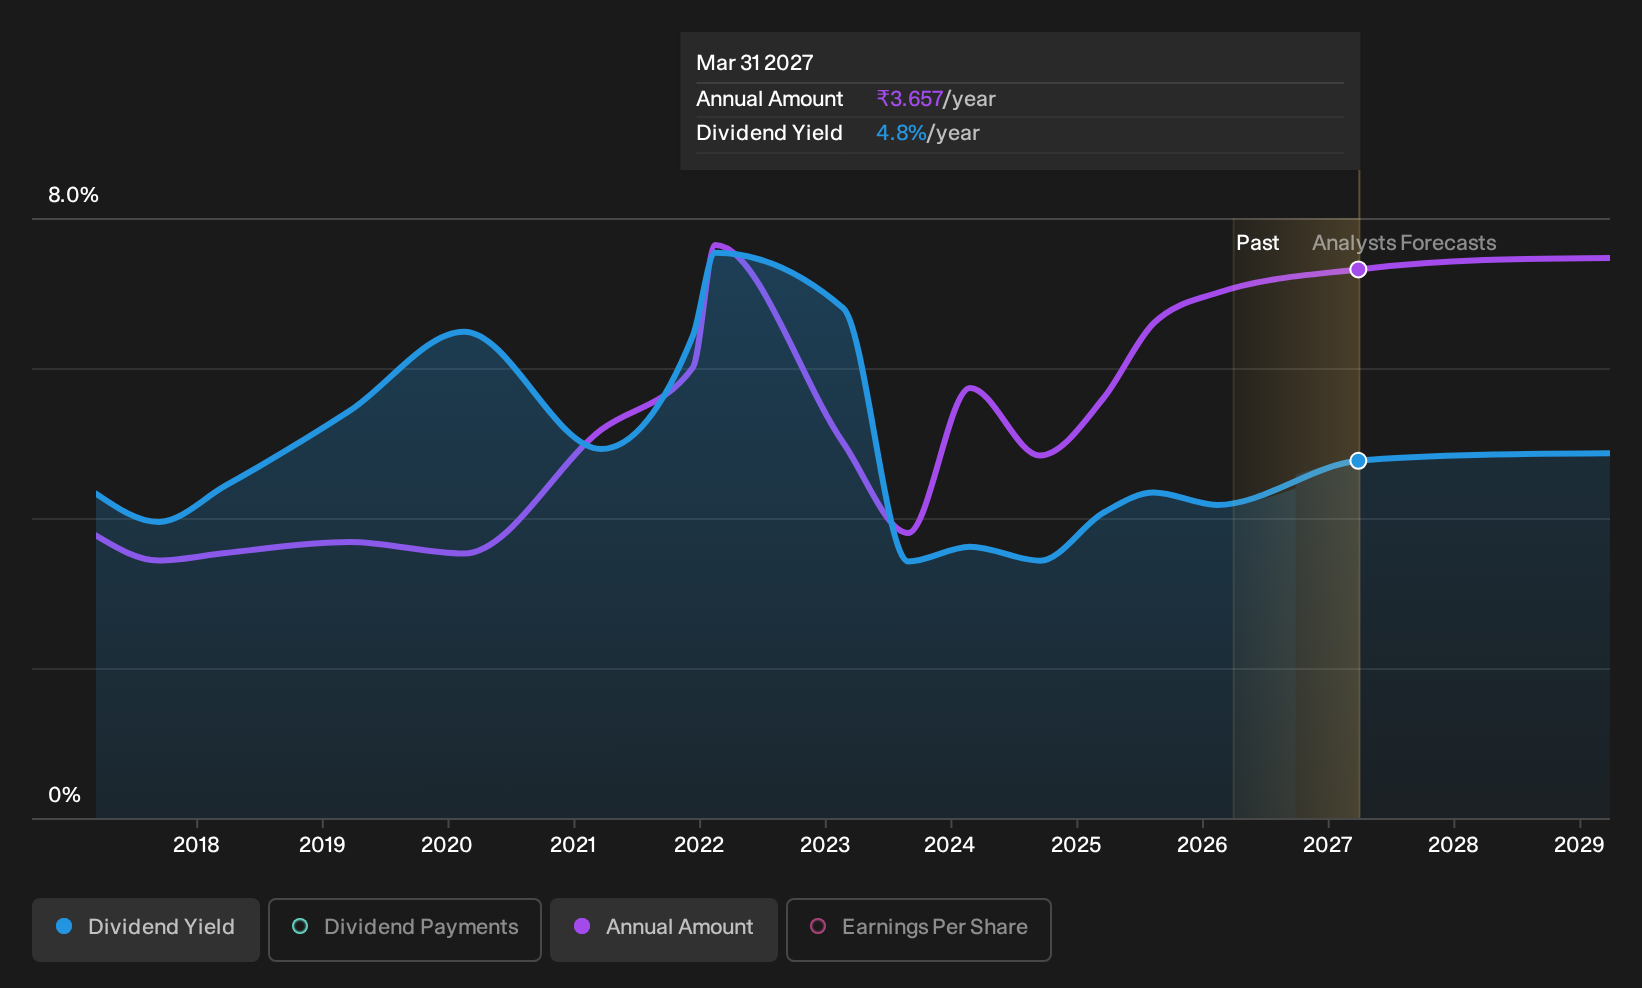This screenshot has height=988, width=1642.
Task: Click the 'Analysts Forecasts' label
Action: tap(1404, 243)
